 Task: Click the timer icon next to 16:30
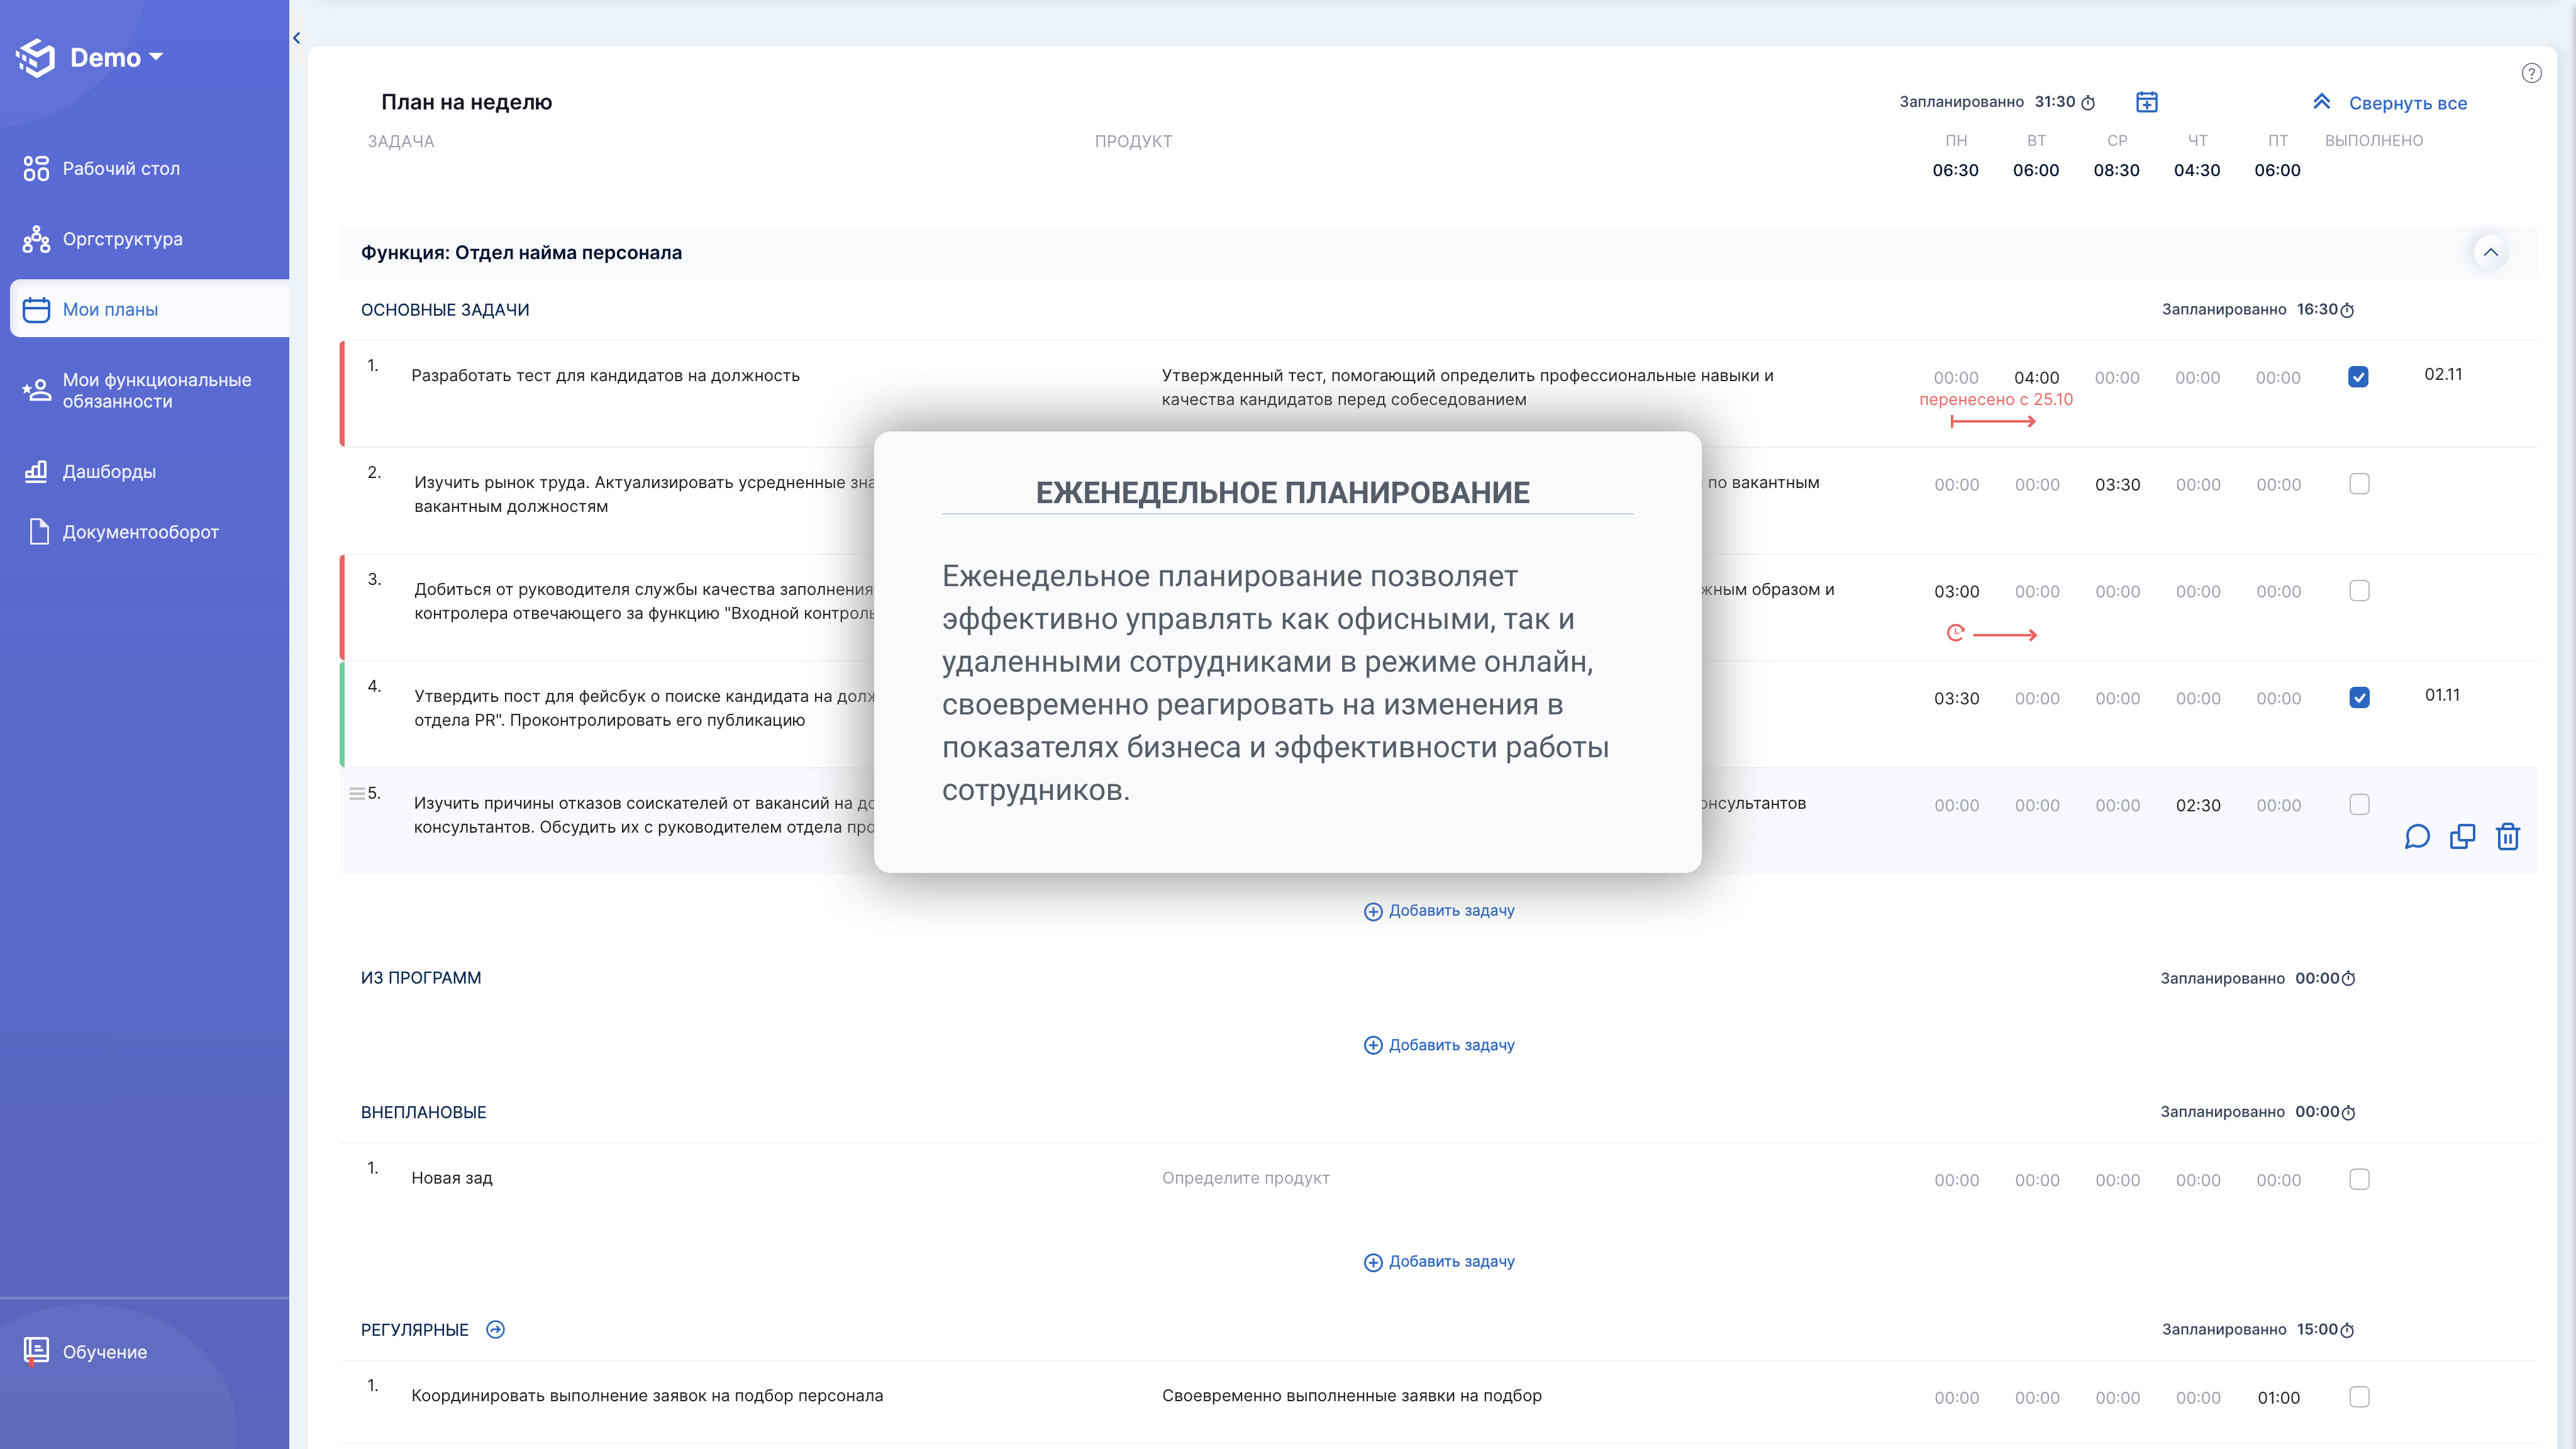coord(2347,310)
